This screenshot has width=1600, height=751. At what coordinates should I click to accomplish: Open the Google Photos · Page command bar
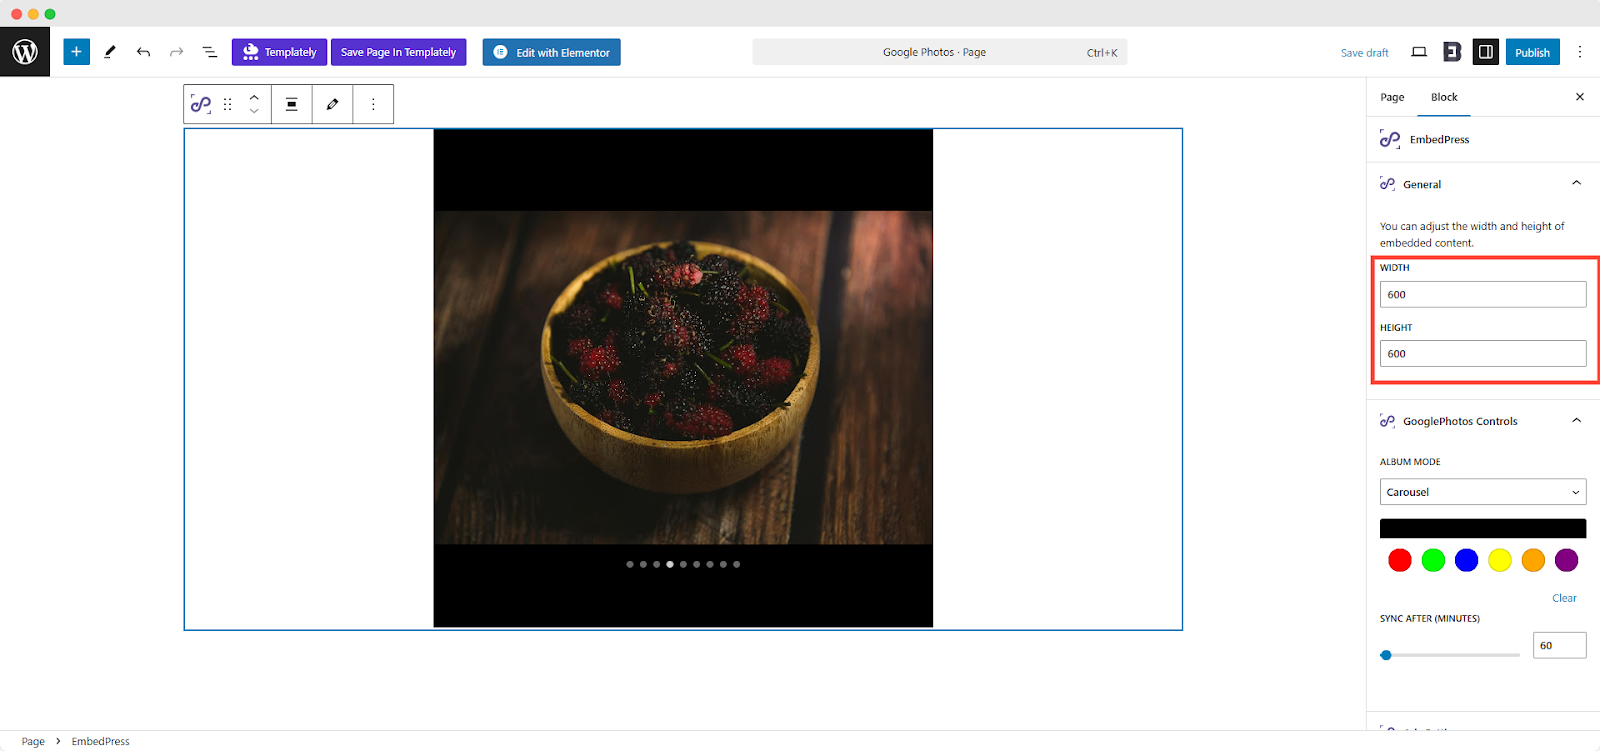[939, 52]
